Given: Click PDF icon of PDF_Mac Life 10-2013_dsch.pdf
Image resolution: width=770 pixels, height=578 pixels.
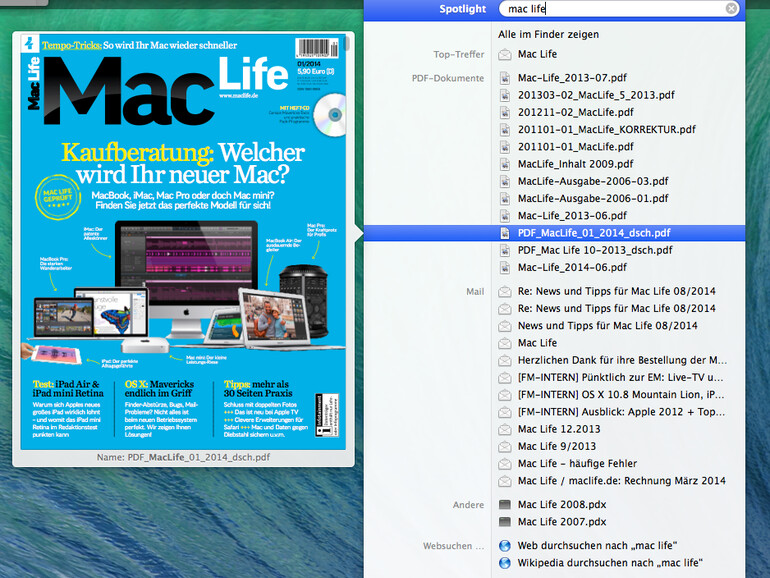Looking at the screenshot, I should click(504, 250).
